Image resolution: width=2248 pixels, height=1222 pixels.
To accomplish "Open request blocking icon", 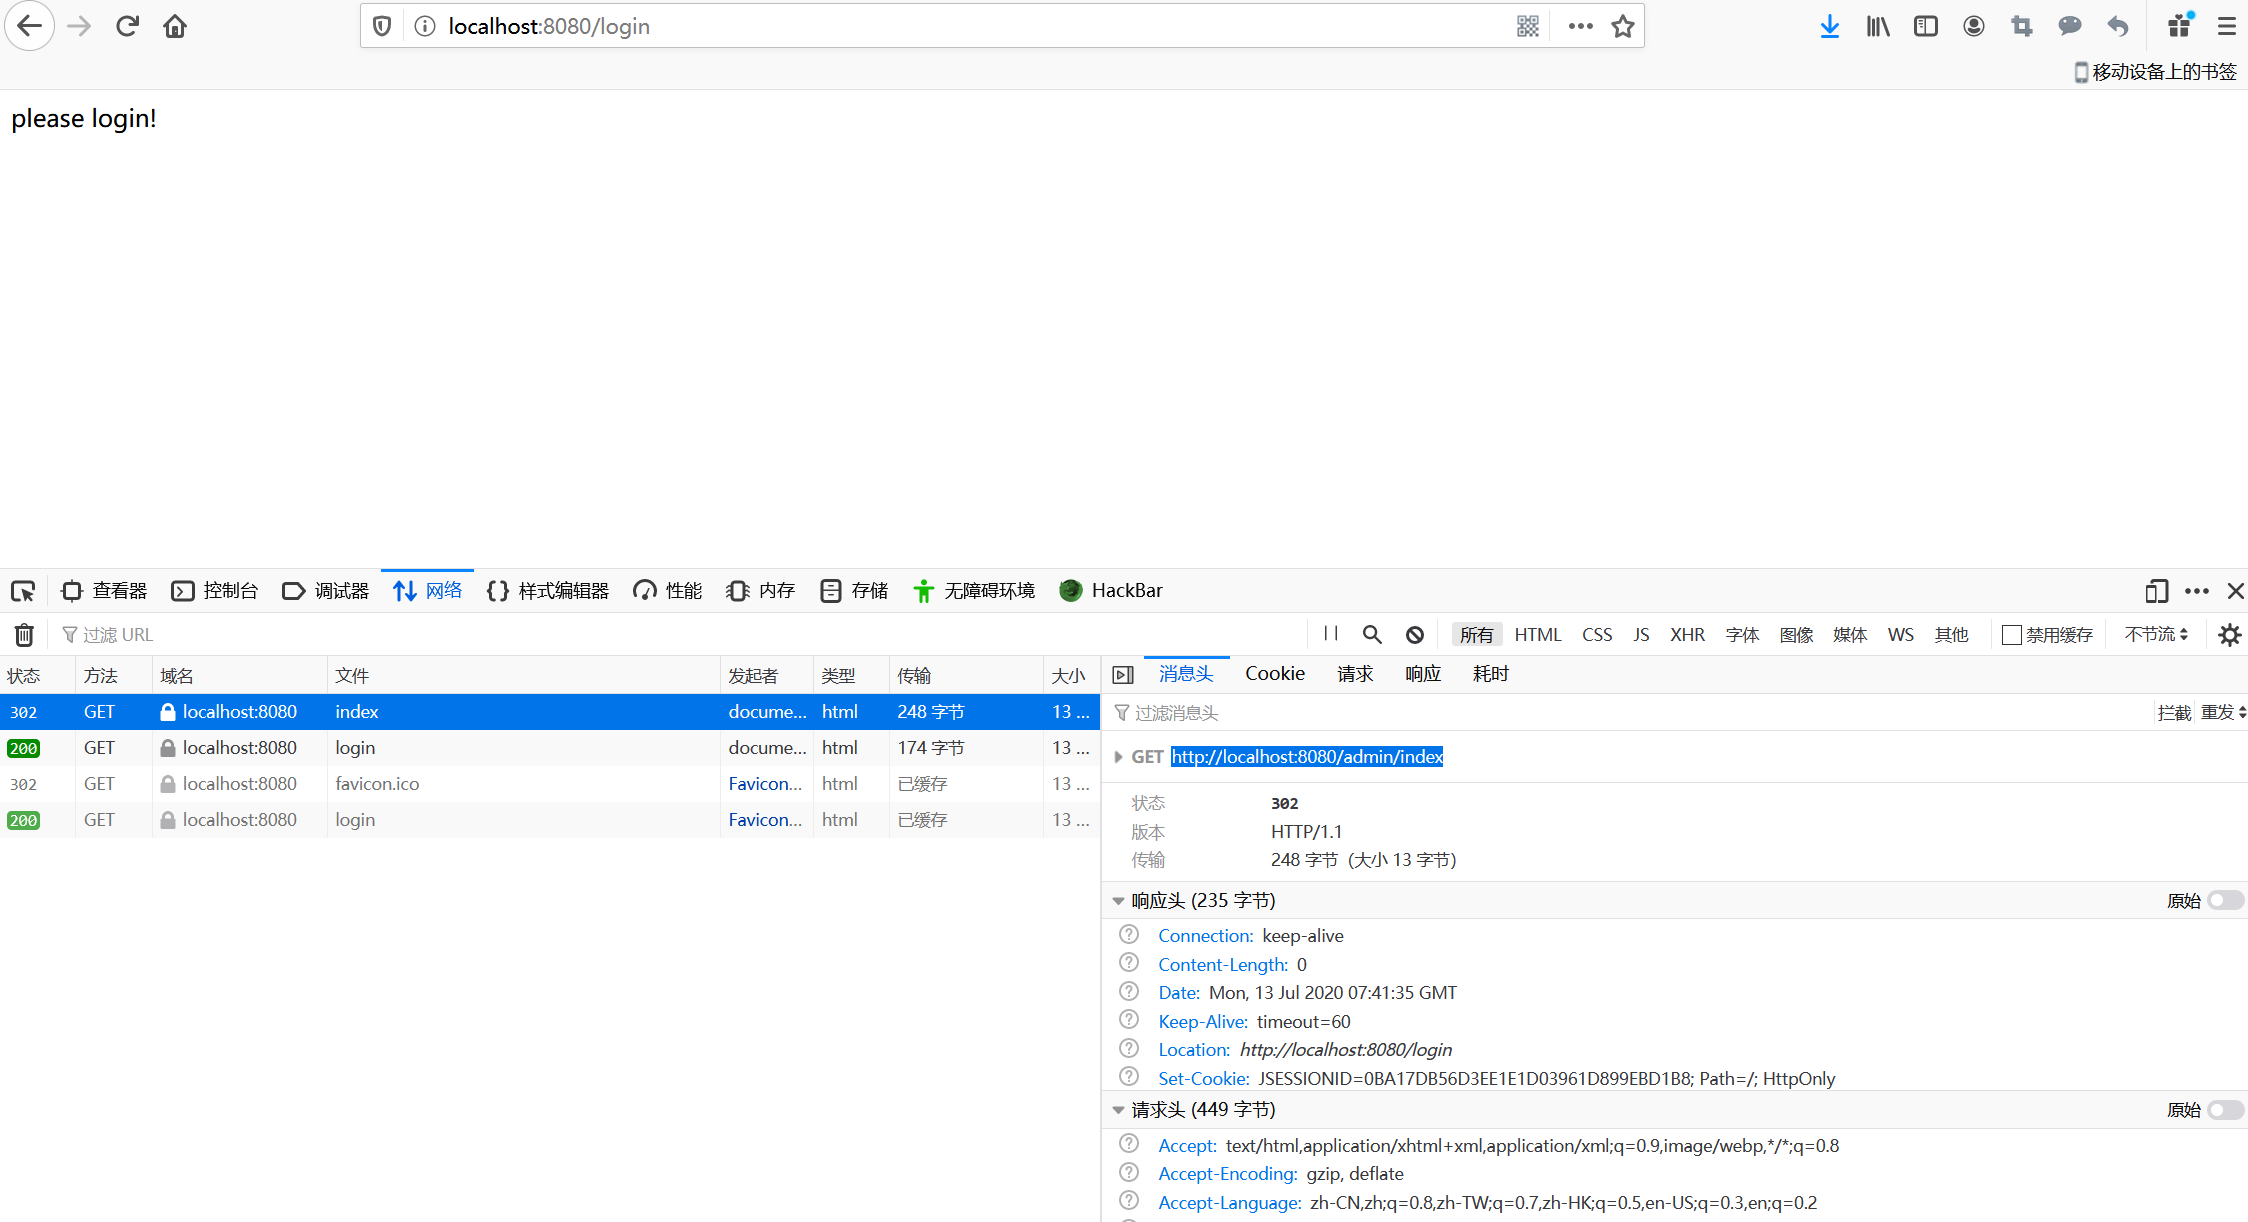I will pos(1415,634).
